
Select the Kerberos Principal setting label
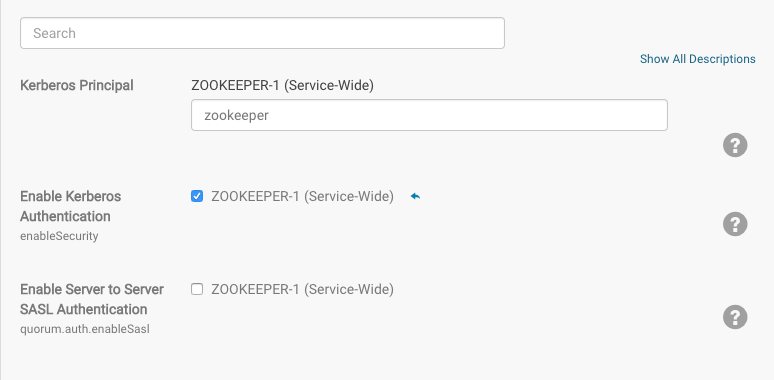(x=77, y=85)
